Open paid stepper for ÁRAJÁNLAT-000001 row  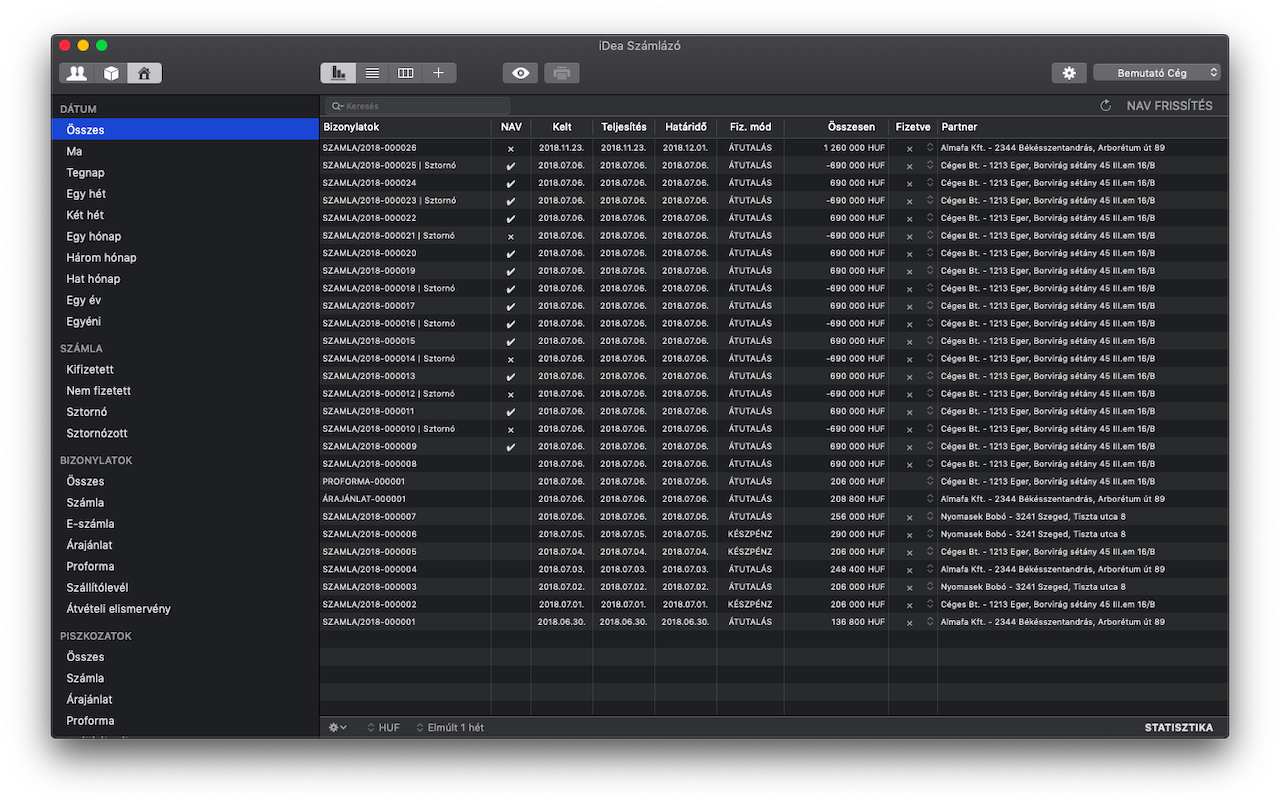(930, 499)
